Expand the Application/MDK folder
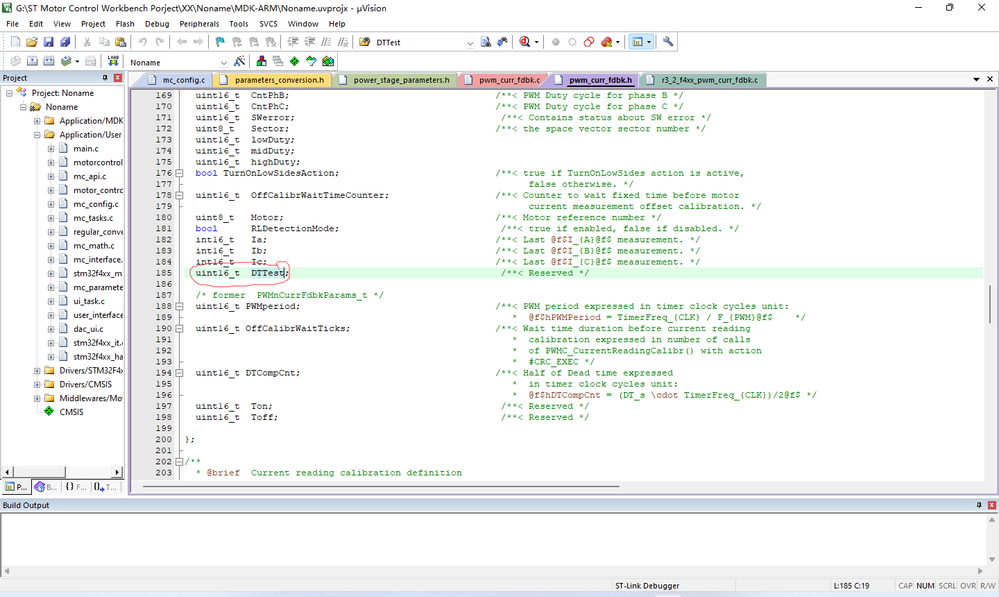 coord(37,121)
